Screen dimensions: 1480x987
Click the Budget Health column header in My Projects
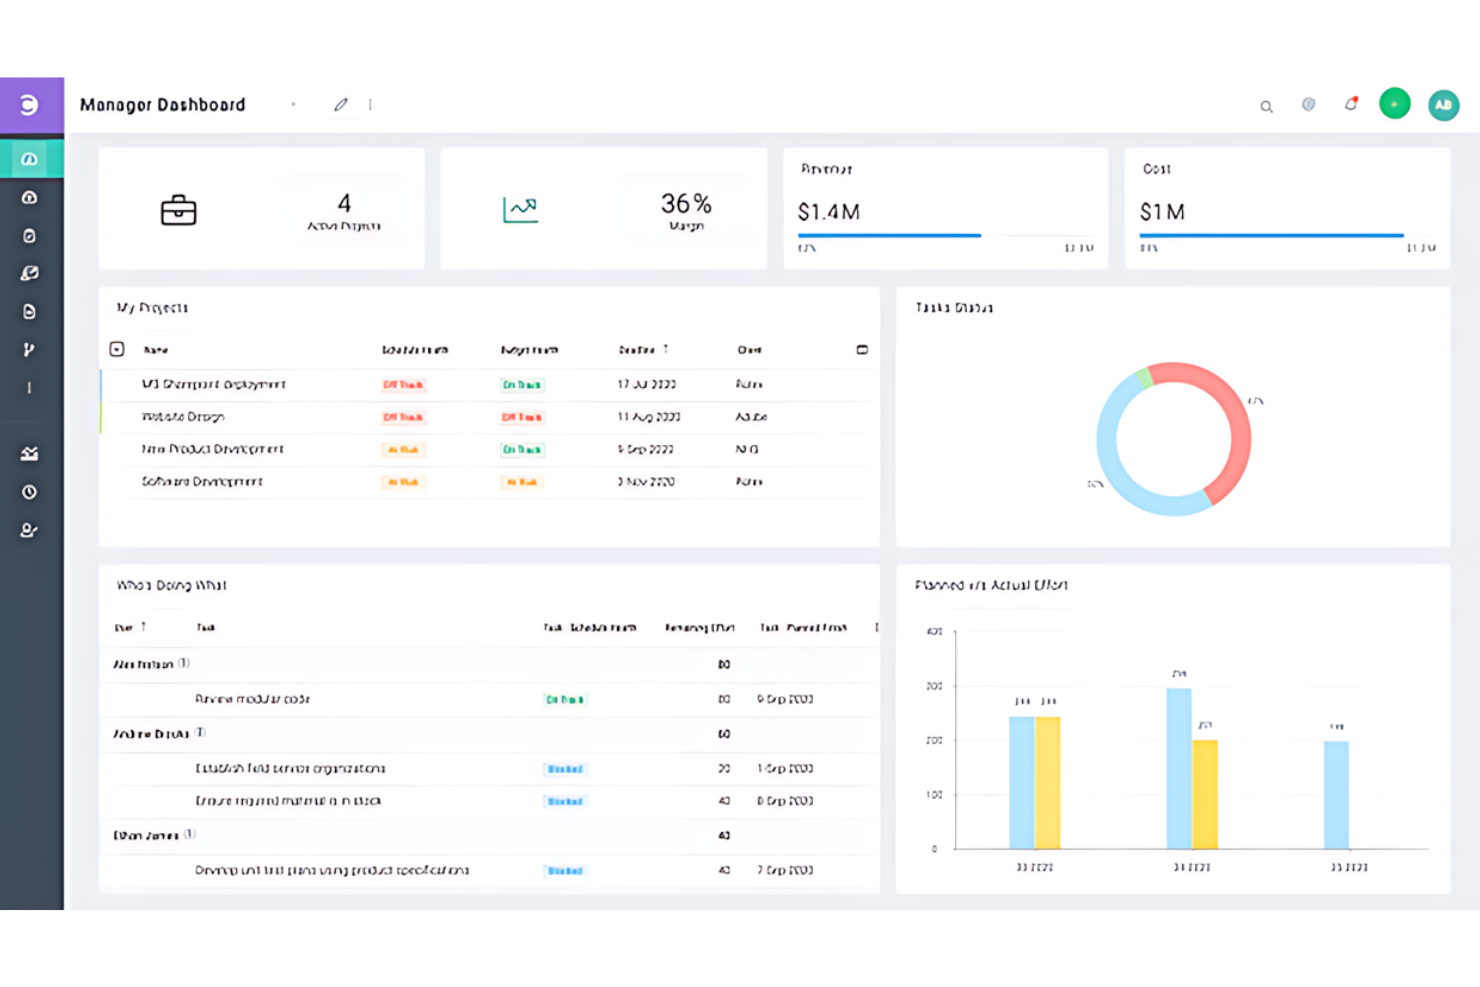coord(529,350)
